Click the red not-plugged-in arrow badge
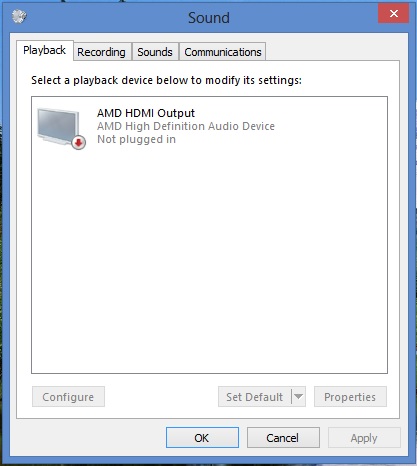The height and width of the screenshot is (466, 417). point(79,143)
